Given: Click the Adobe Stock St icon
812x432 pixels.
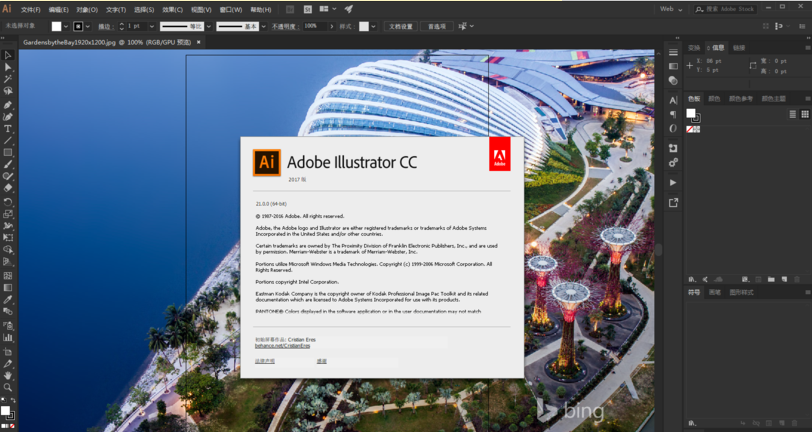Looking at the screenshot, I should click(308, 9).
